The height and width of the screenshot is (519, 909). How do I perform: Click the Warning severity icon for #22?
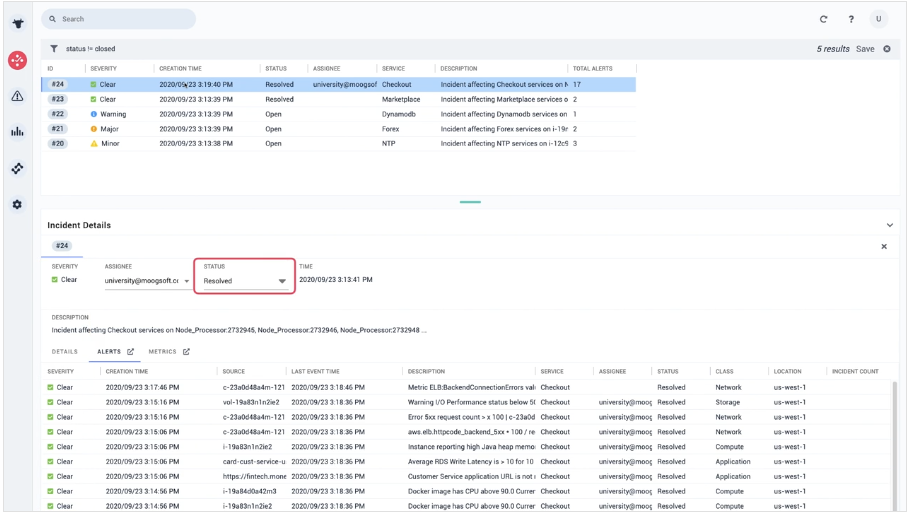tap(94, 114)
